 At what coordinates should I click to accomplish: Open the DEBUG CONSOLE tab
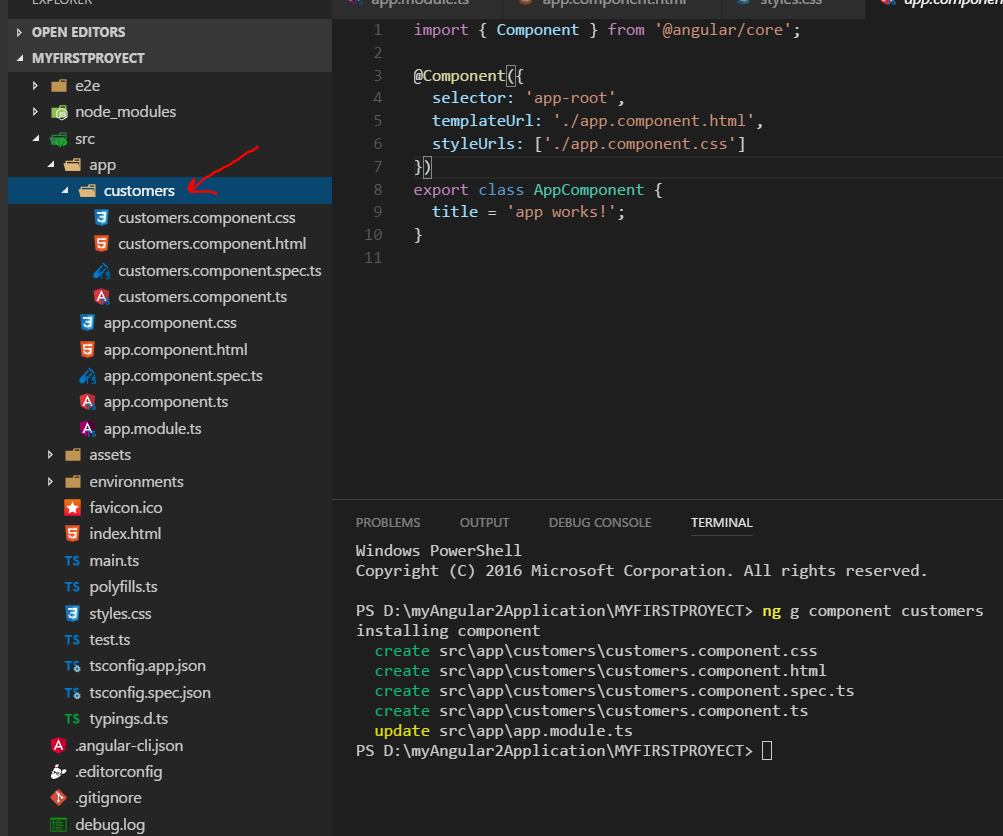tap(599, 522)
